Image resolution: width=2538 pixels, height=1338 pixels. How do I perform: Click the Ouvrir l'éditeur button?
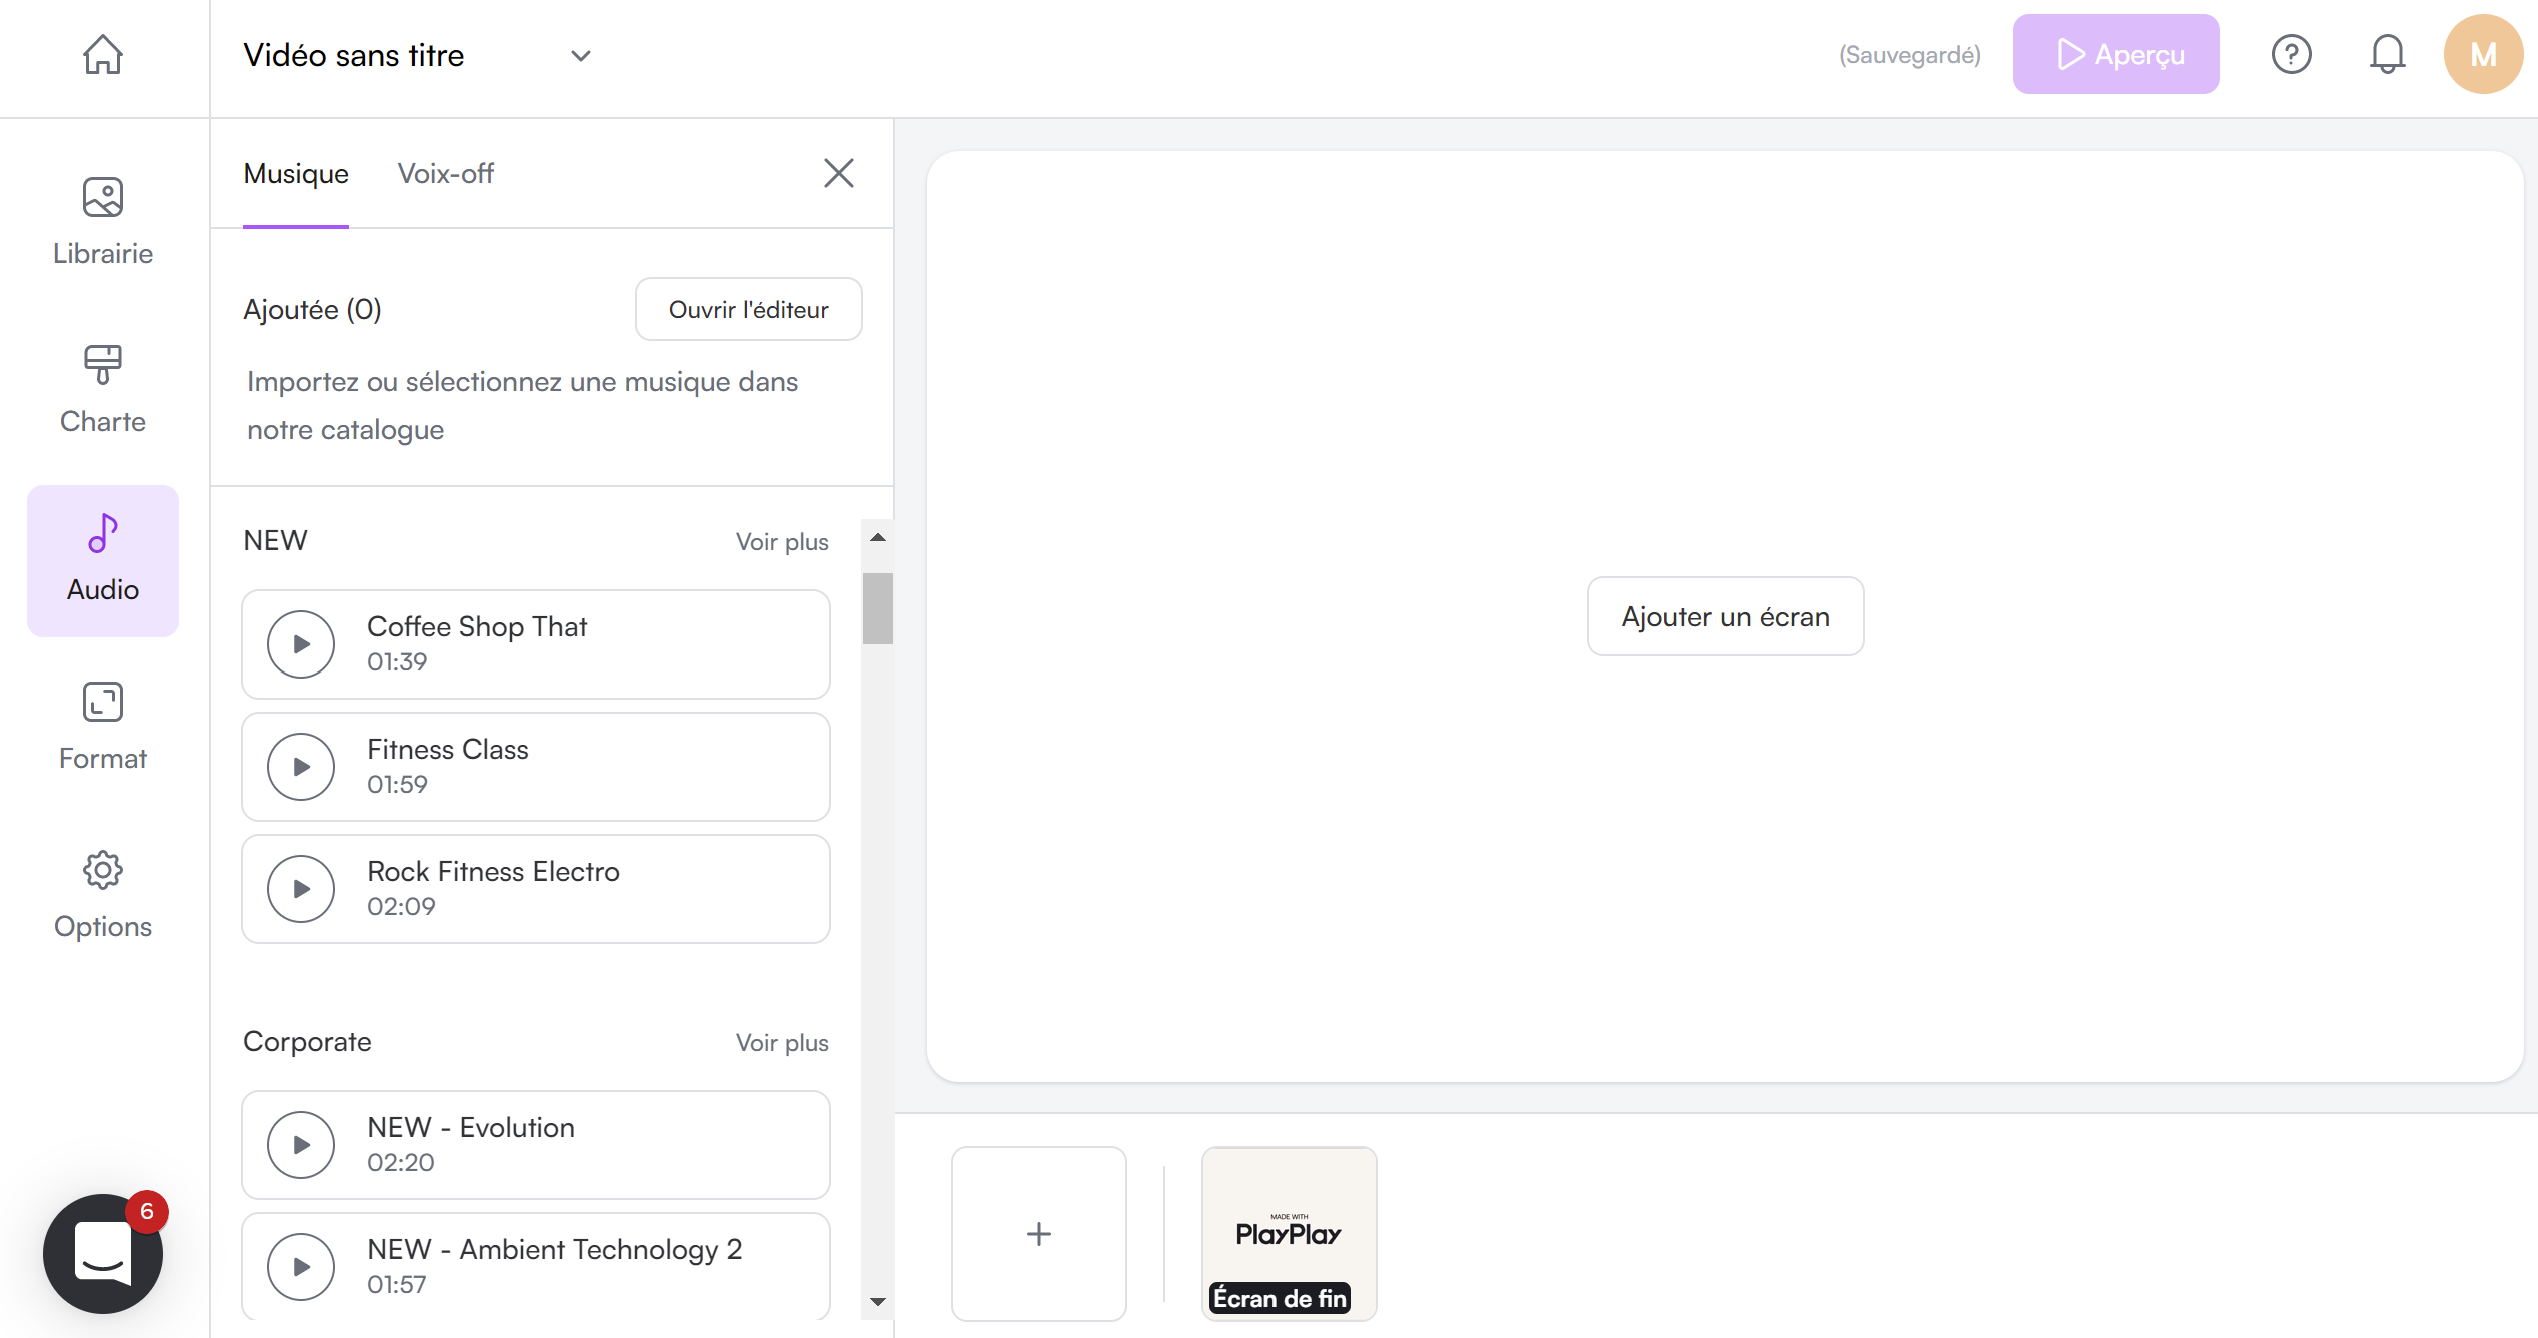(748, 309)
